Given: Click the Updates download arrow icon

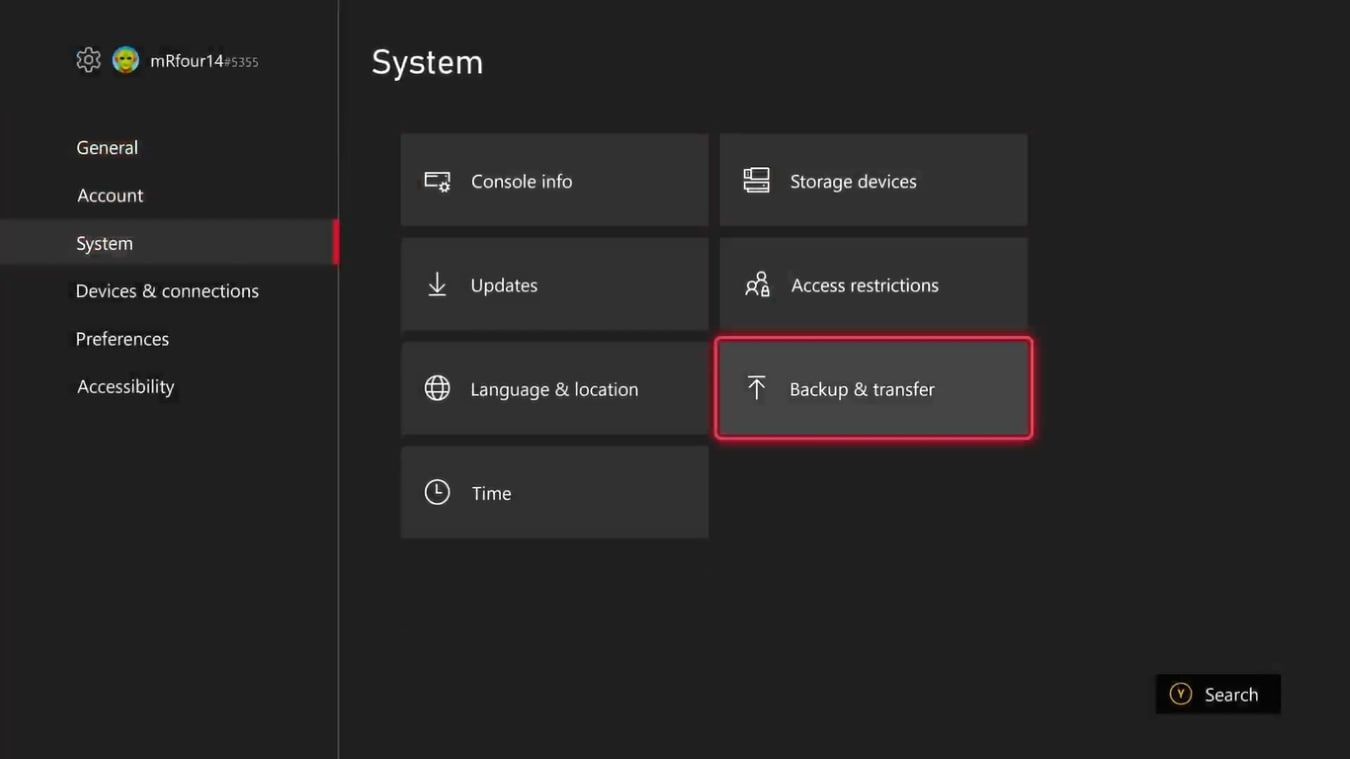Looking at the screenshot, I should [437, 285].
